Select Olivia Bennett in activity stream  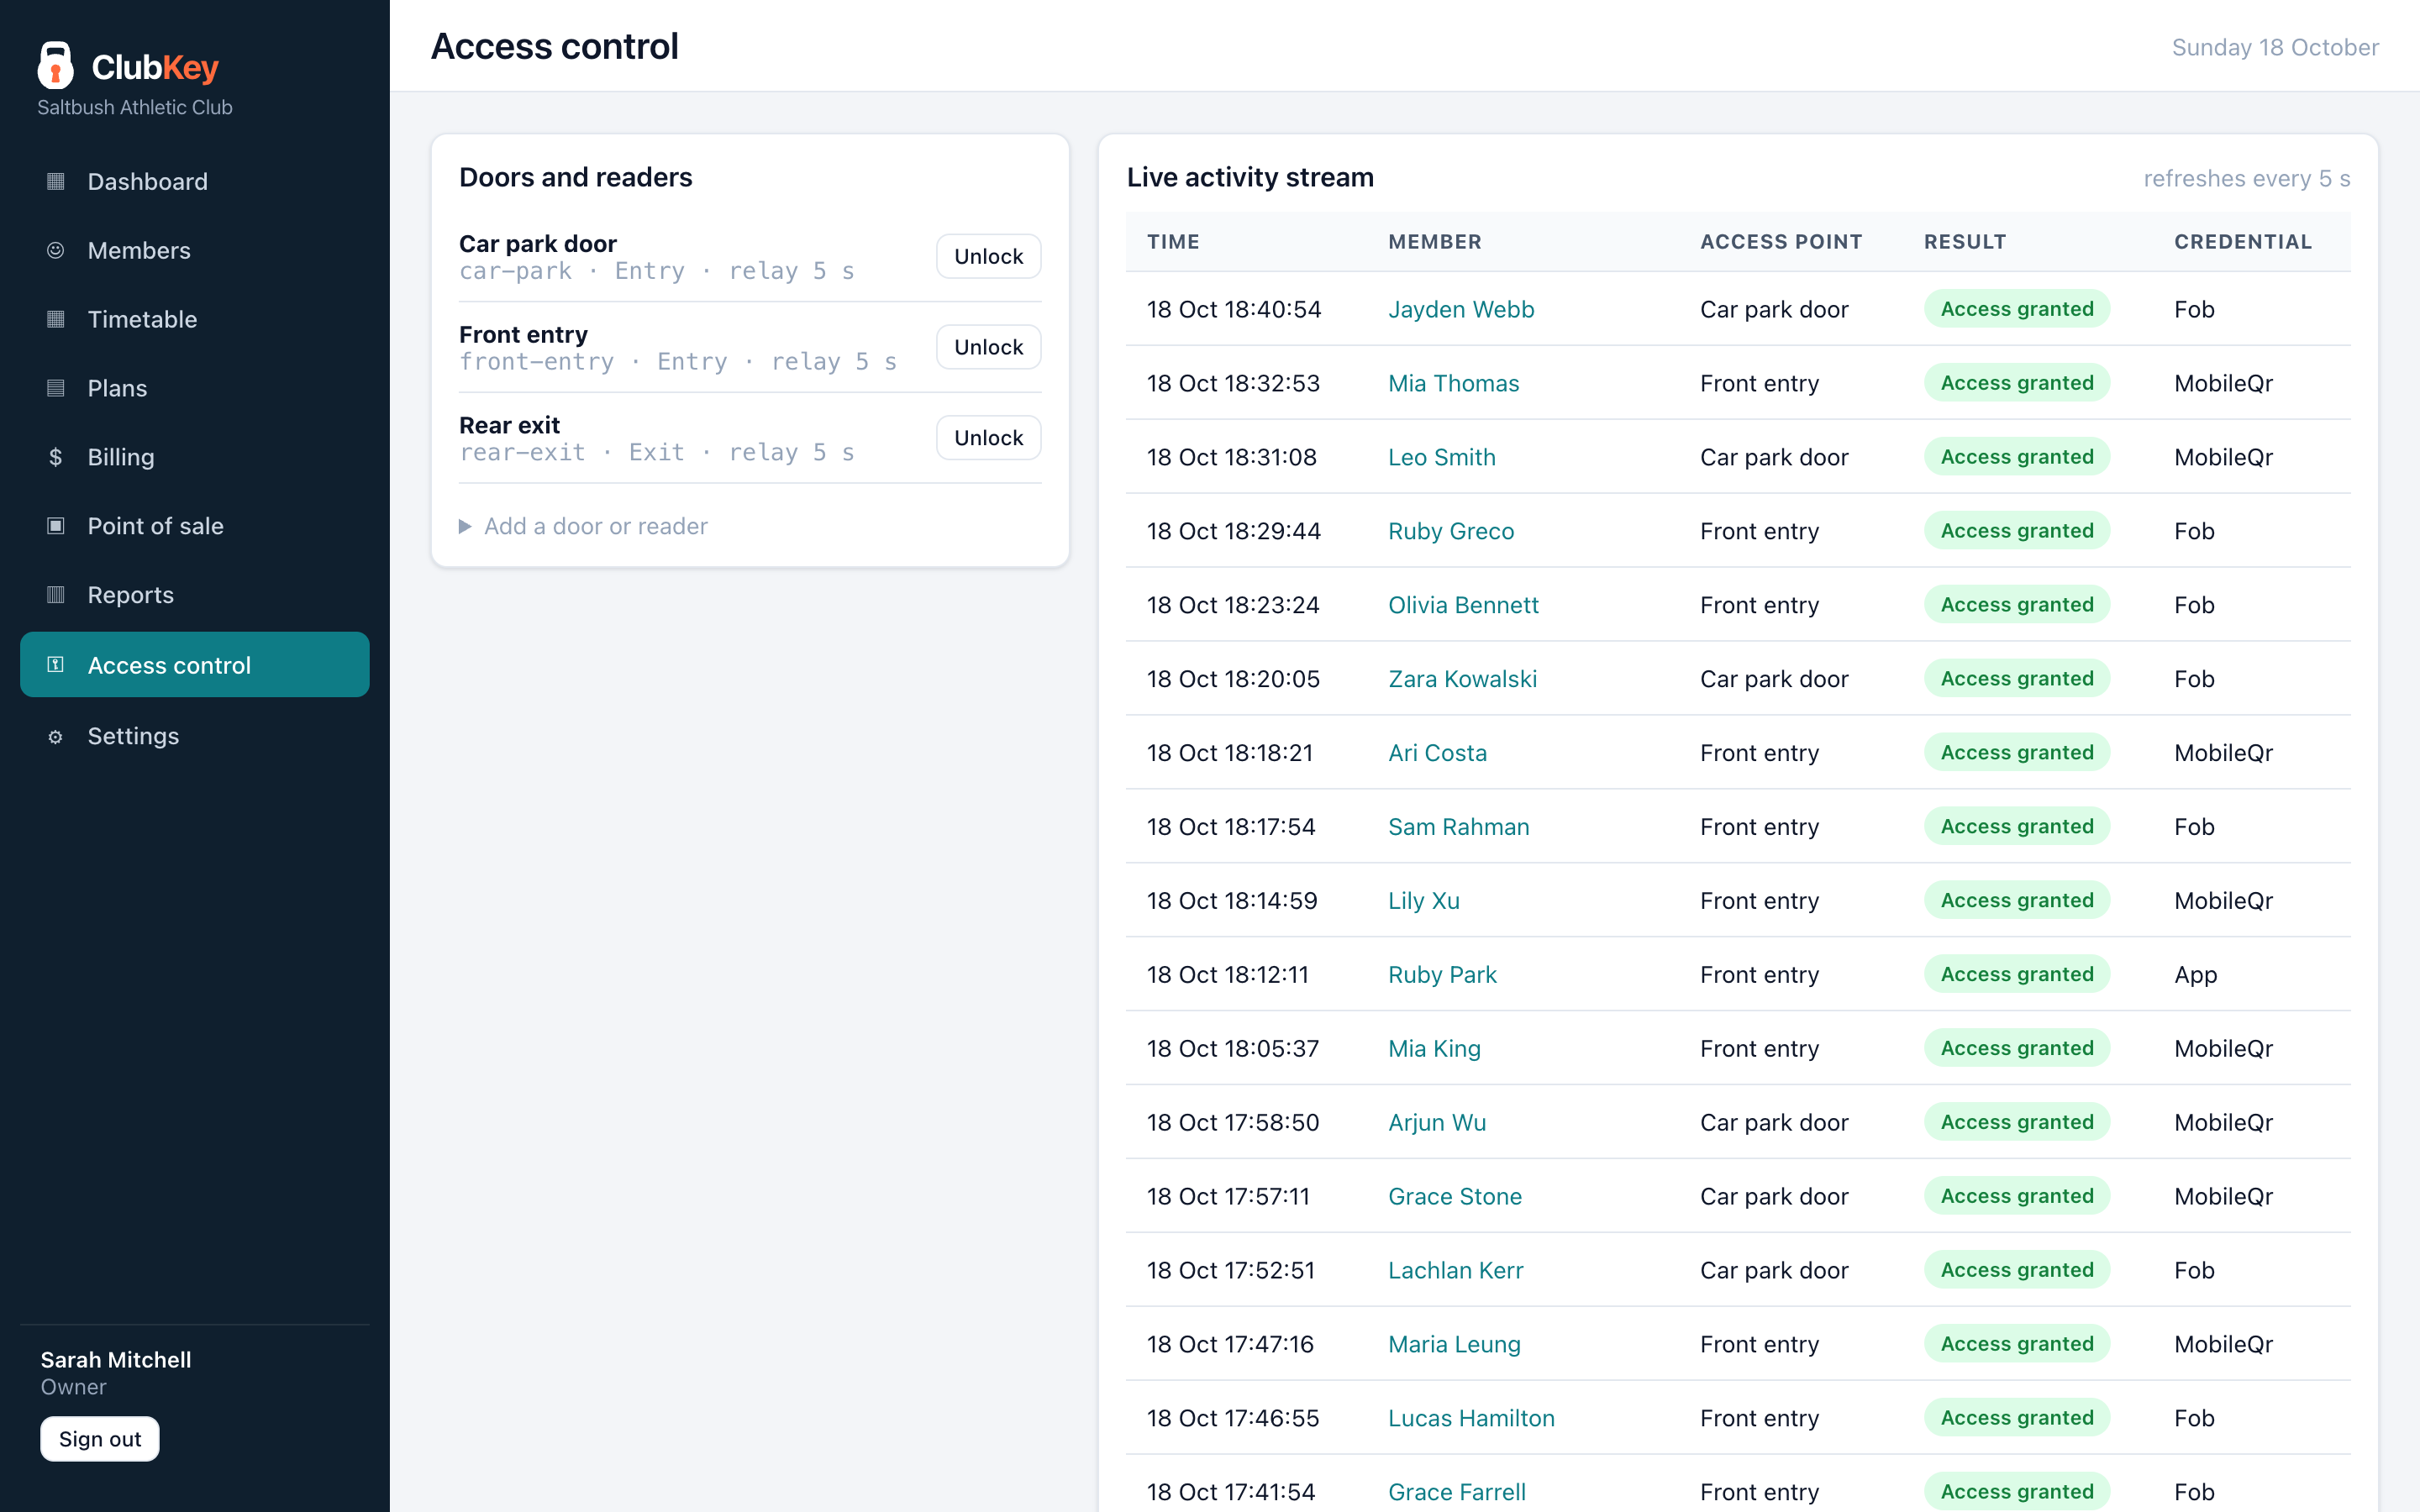(x=1463, y=605)
